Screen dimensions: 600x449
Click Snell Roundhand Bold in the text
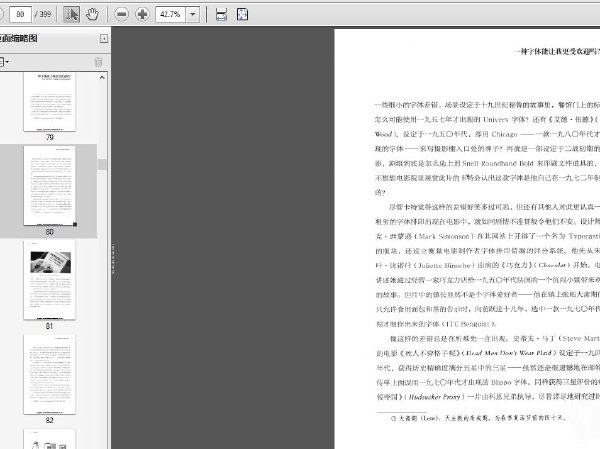coord(498,163)
